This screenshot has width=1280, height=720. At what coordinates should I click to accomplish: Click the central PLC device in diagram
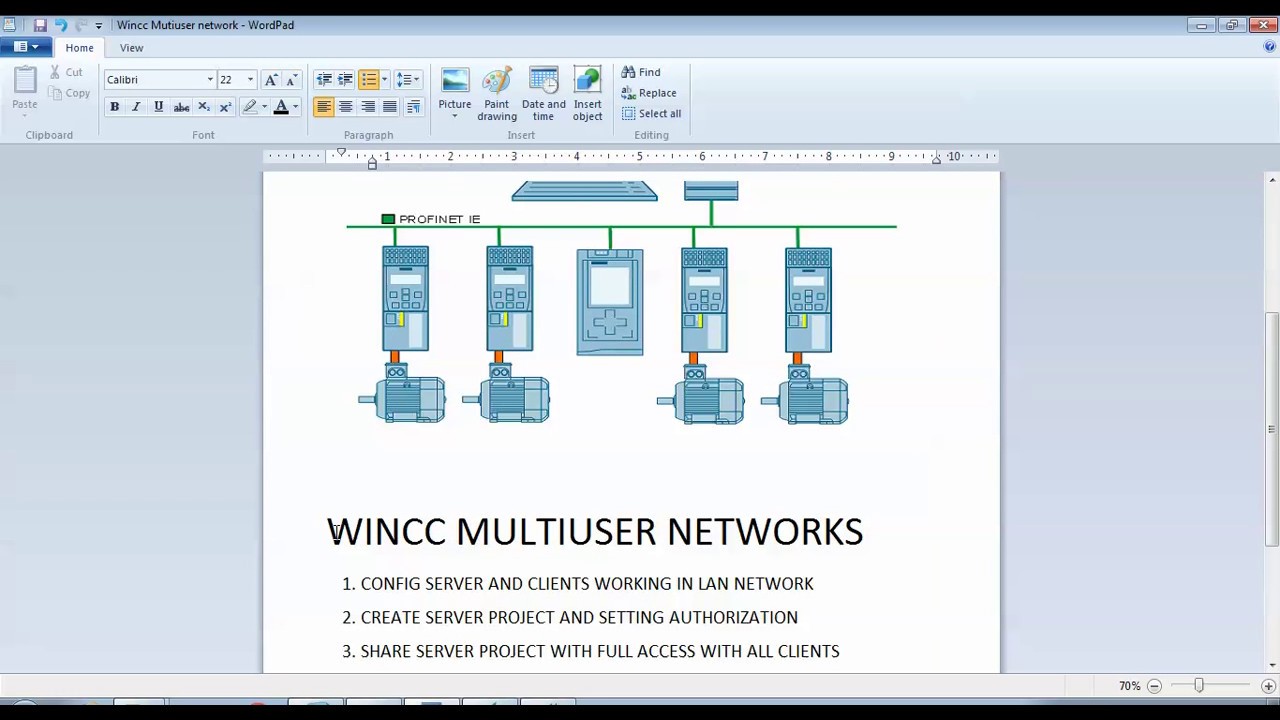pyautogui.click(x=610, y=302)
